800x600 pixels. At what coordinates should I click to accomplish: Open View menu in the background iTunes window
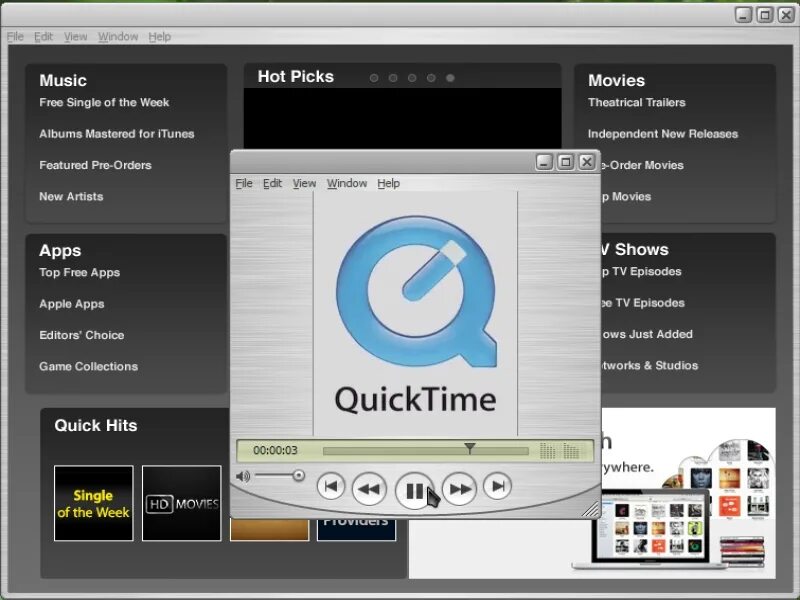coord(76,37)
